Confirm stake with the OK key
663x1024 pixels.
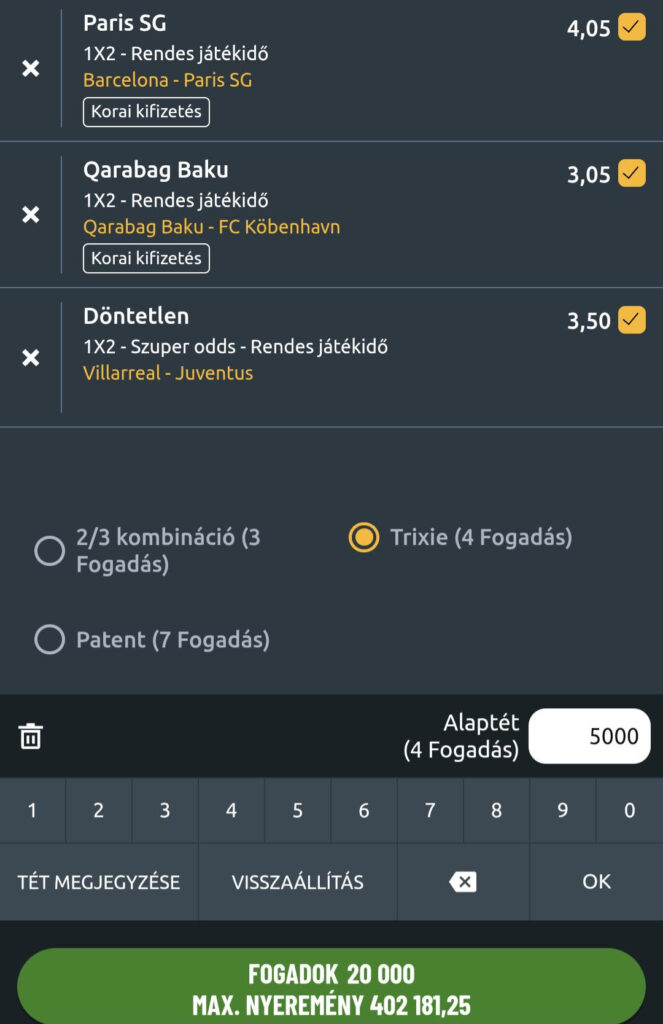pyautogui.click(x=596, y=882)
